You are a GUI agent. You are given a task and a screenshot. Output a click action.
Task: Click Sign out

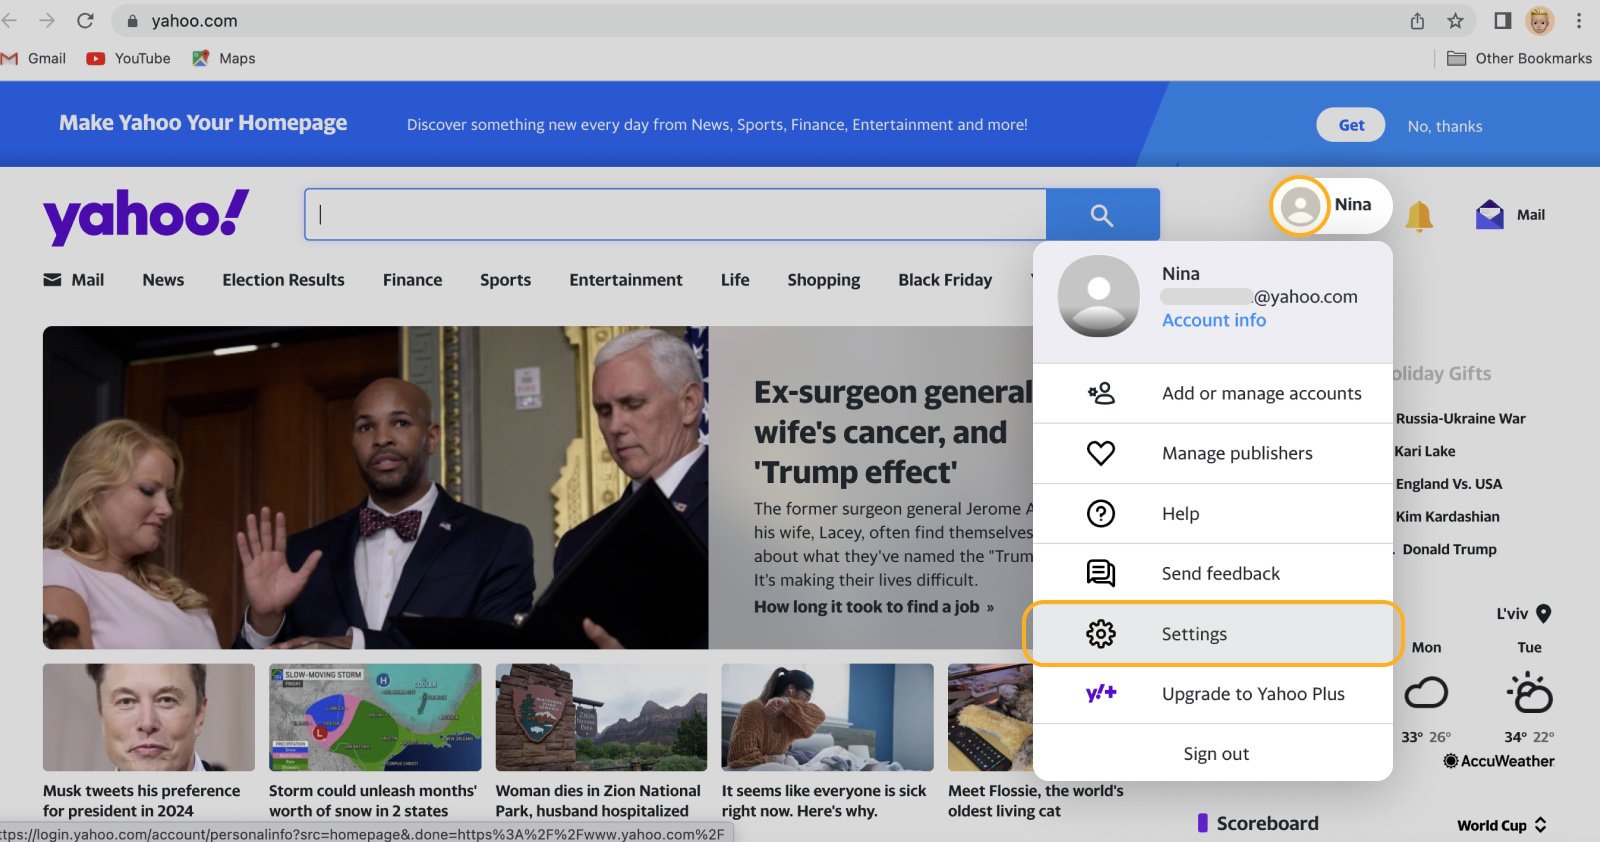click(1216, 753)
